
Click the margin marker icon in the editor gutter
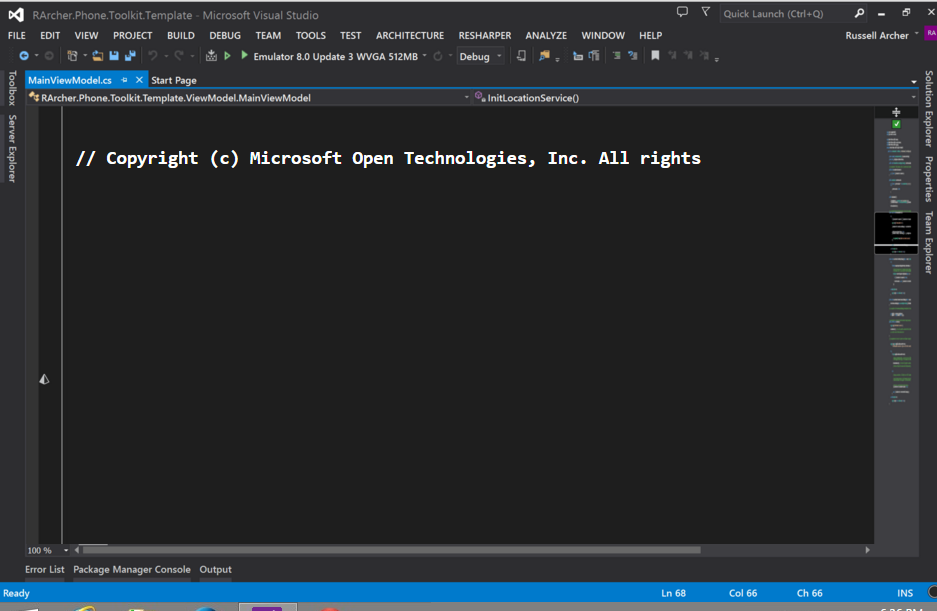(44, 379)
